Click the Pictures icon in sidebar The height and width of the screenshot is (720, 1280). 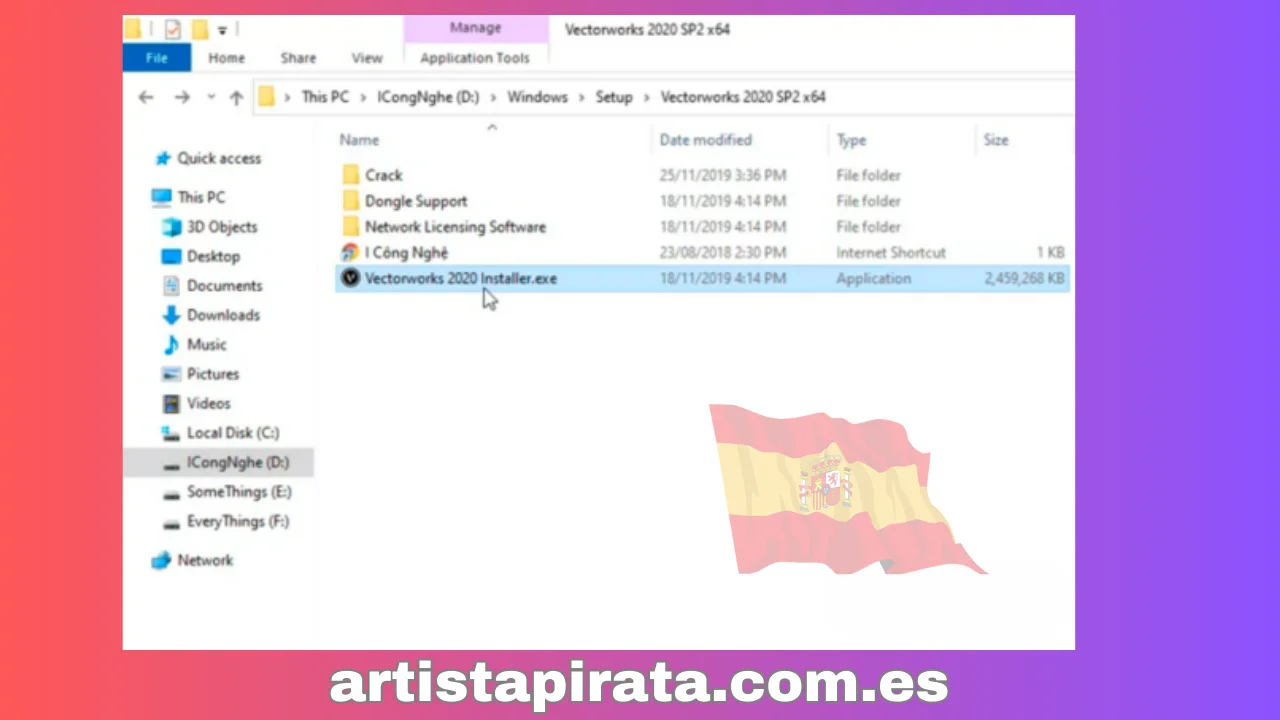click(171, 374)
